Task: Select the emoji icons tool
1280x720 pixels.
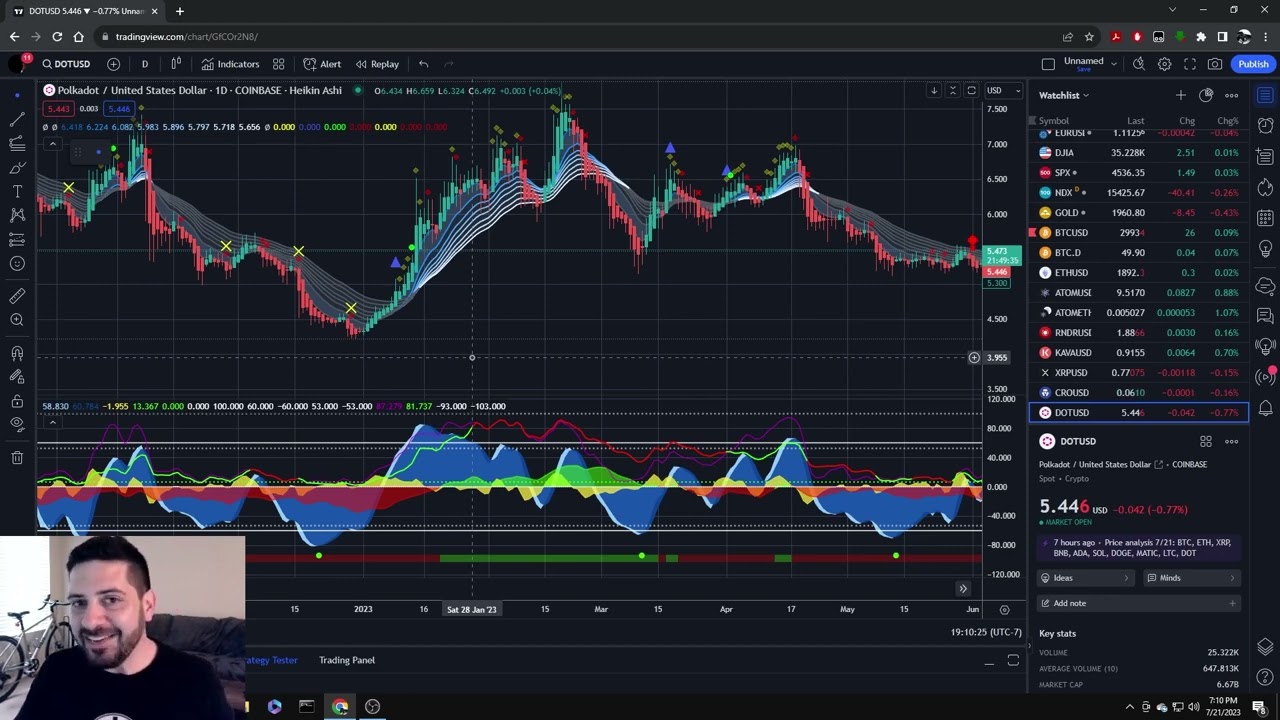Action: tap(17, 264)
